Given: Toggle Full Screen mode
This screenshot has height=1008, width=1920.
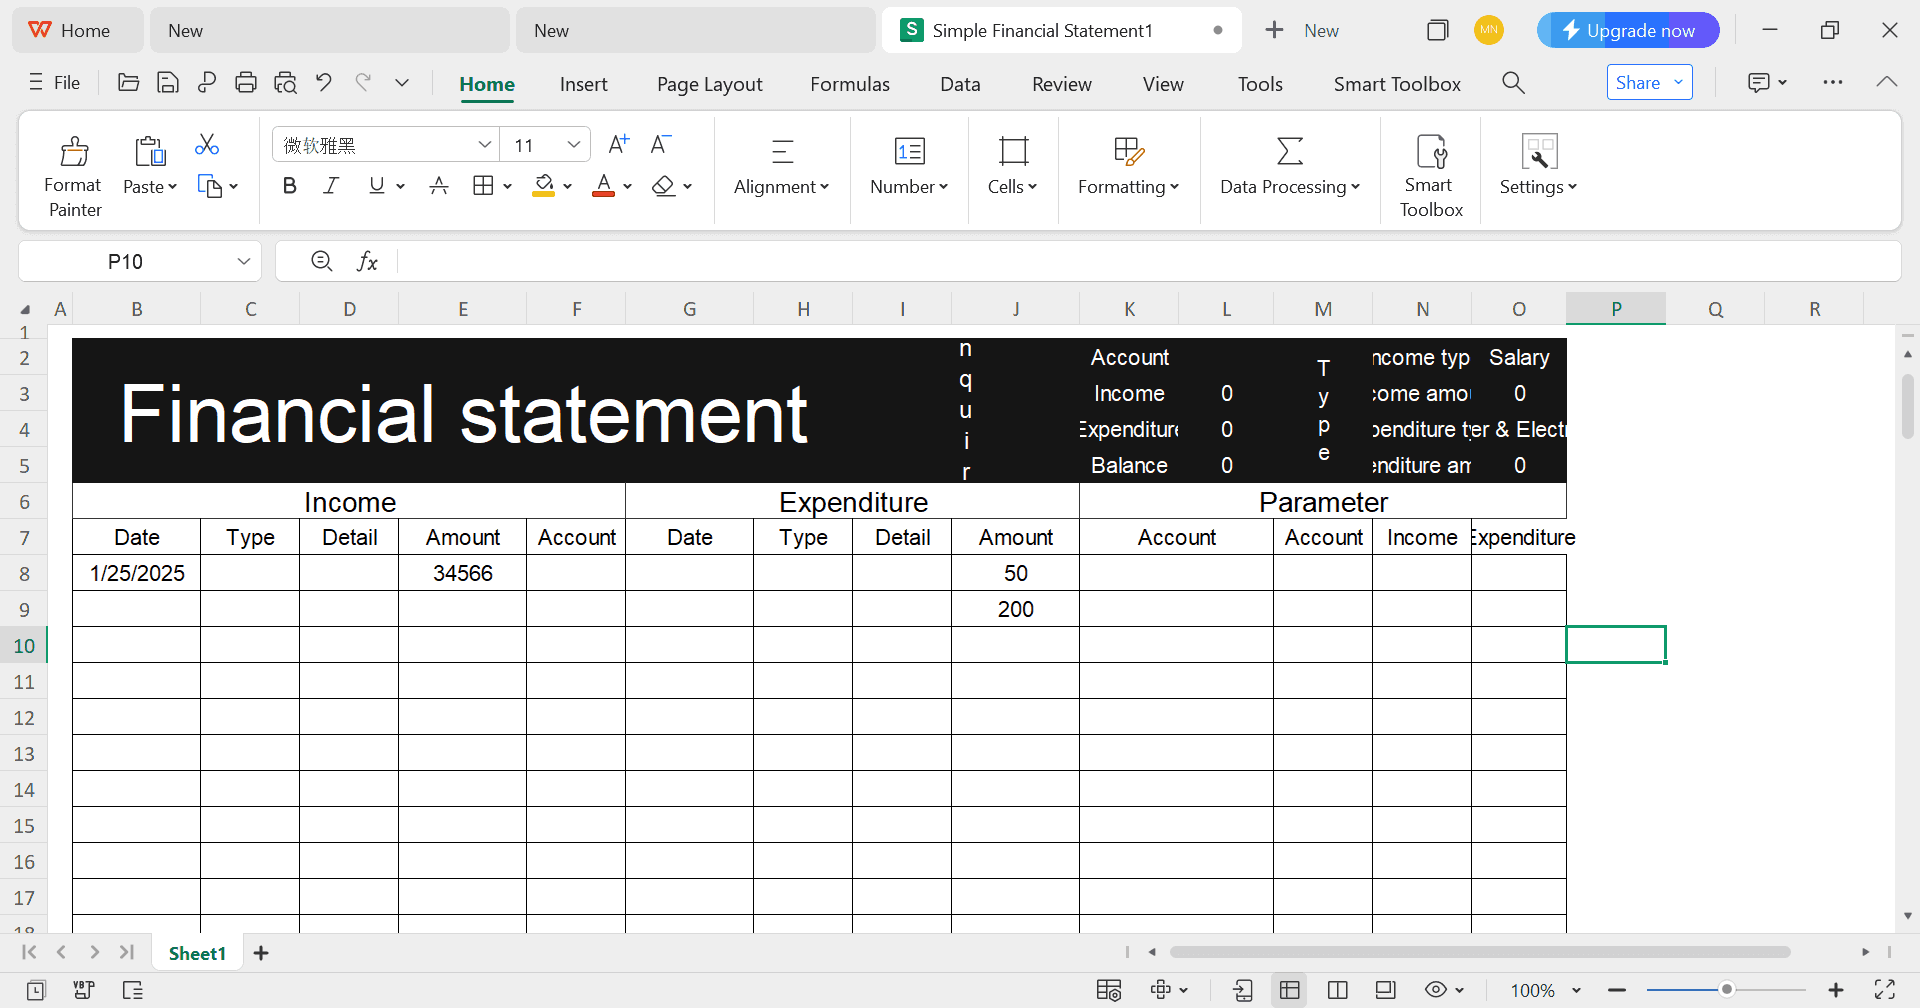Looking at the screenshot, I should [1886, 989].
